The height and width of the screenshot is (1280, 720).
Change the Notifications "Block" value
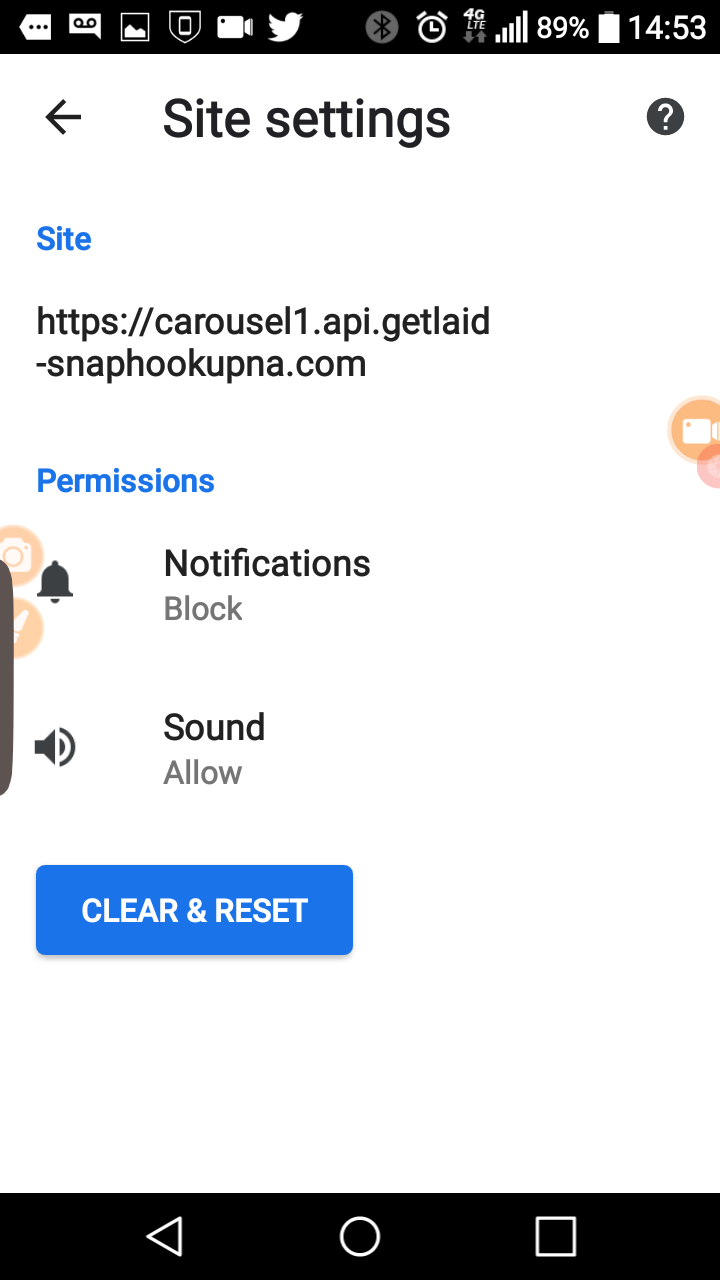203,609
